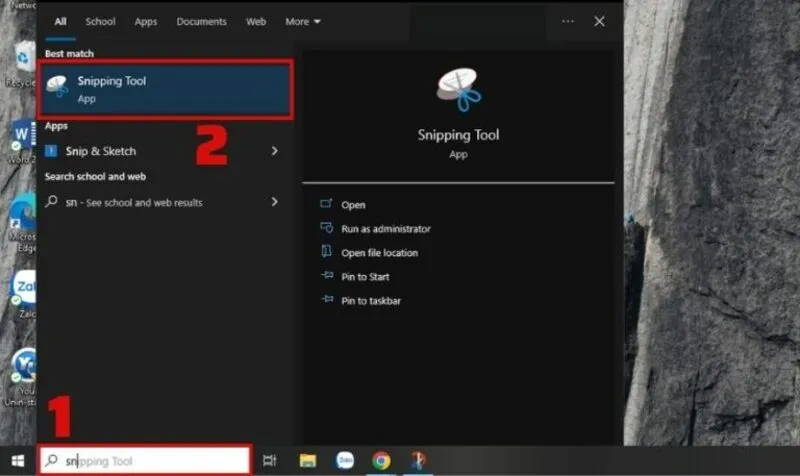Open the Zalo desktop shortcut
800x476 pixels.
[23, 293]
